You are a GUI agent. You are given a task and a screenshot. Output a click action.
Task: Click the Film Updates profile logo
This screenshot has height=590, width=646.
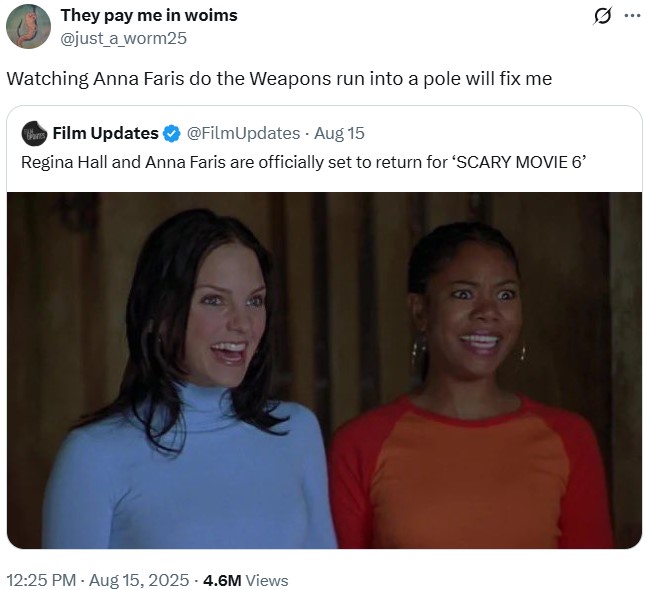35,133
